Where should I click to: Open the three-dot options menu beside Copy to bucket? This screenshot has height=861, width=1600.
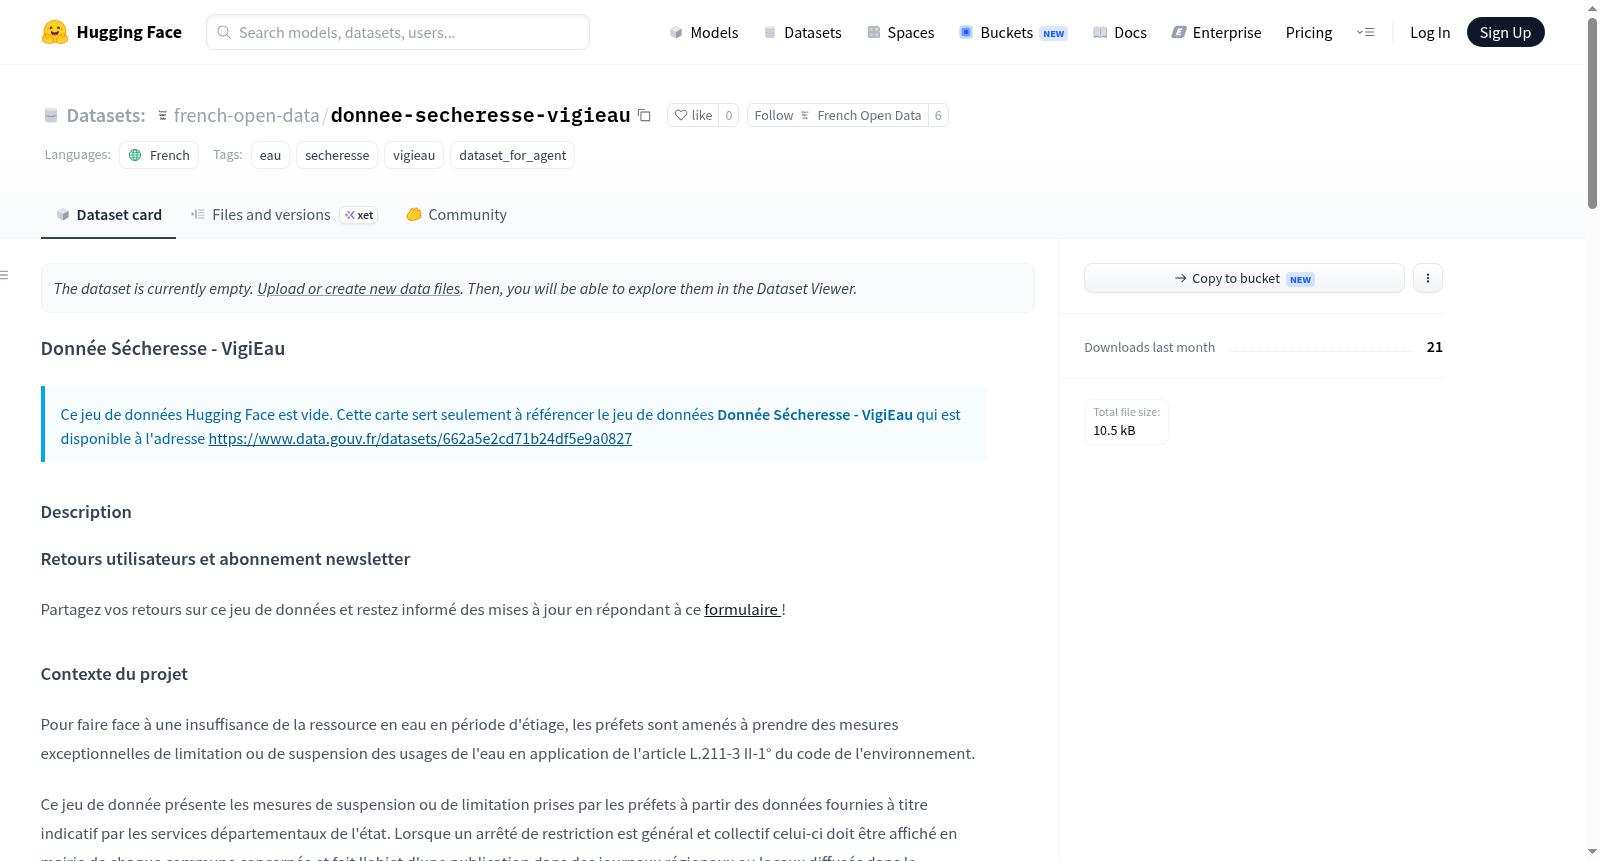1428,278
